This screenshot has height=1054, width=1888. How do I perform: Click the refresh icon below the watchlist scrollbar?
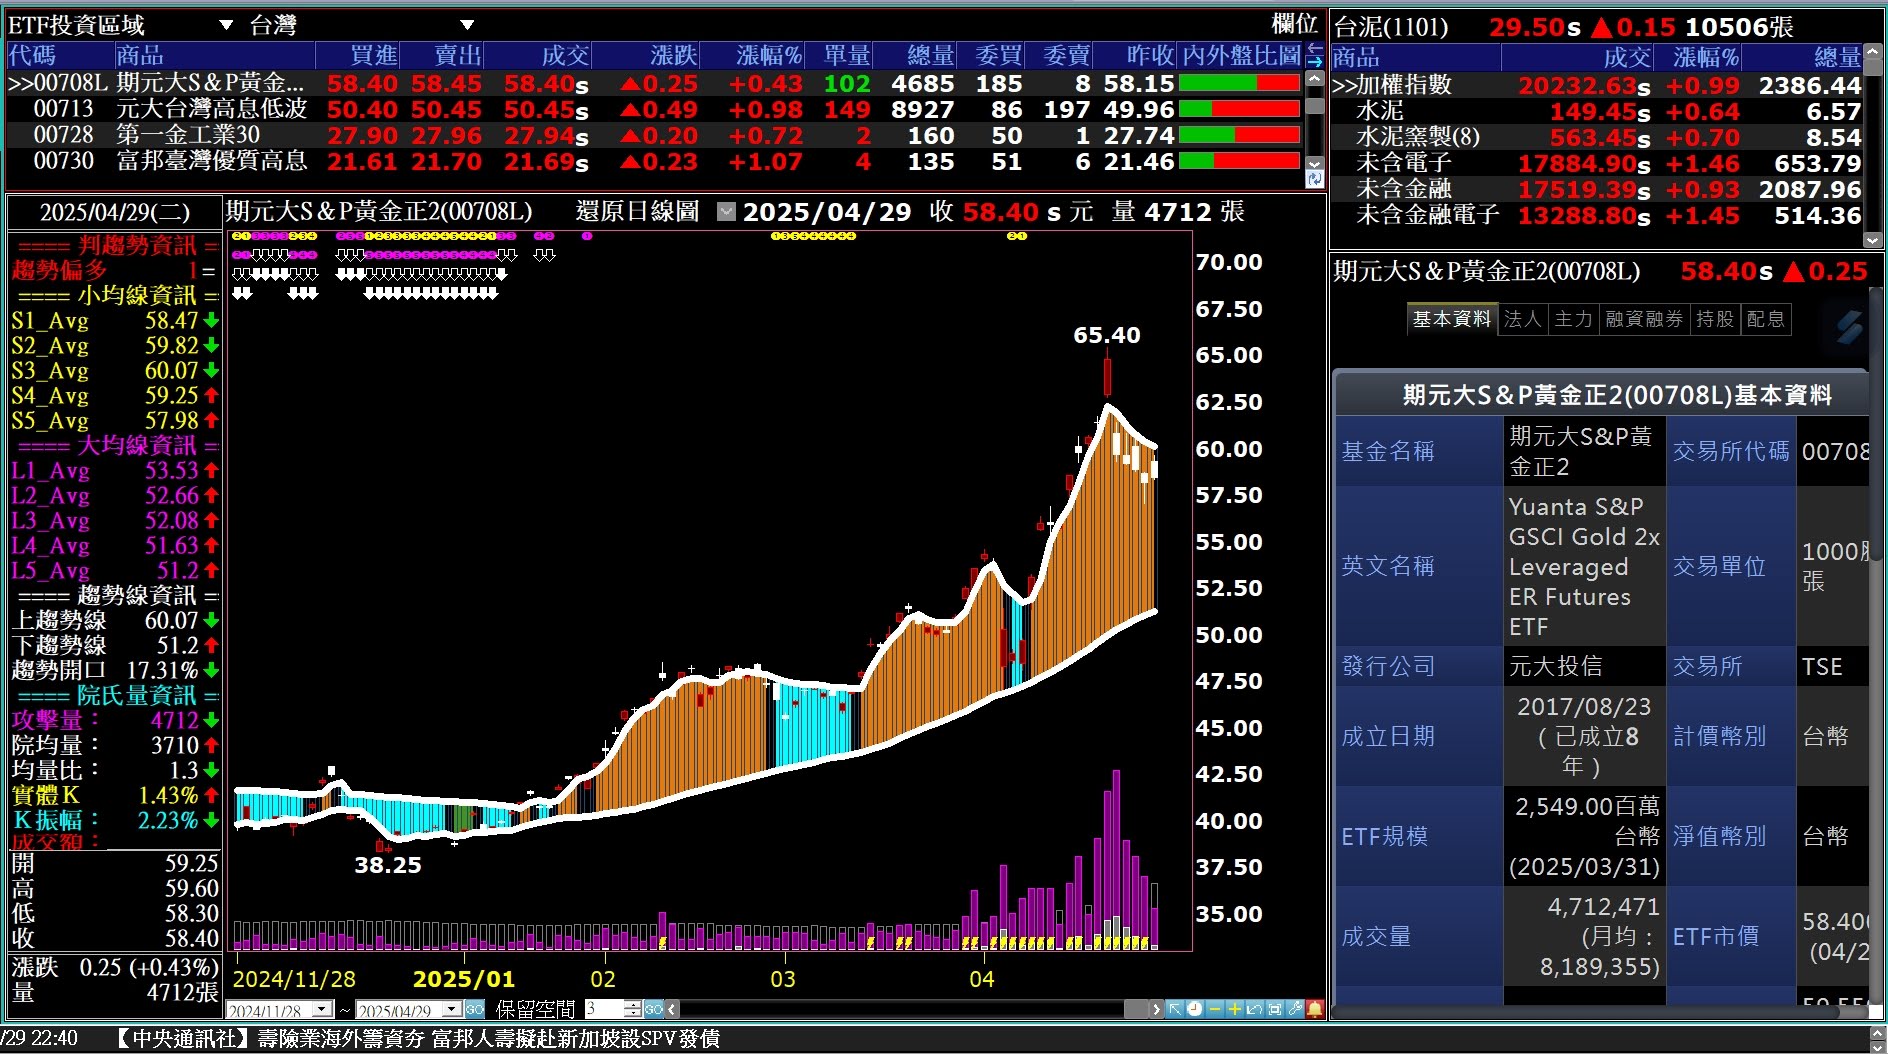coord(1314,179)
